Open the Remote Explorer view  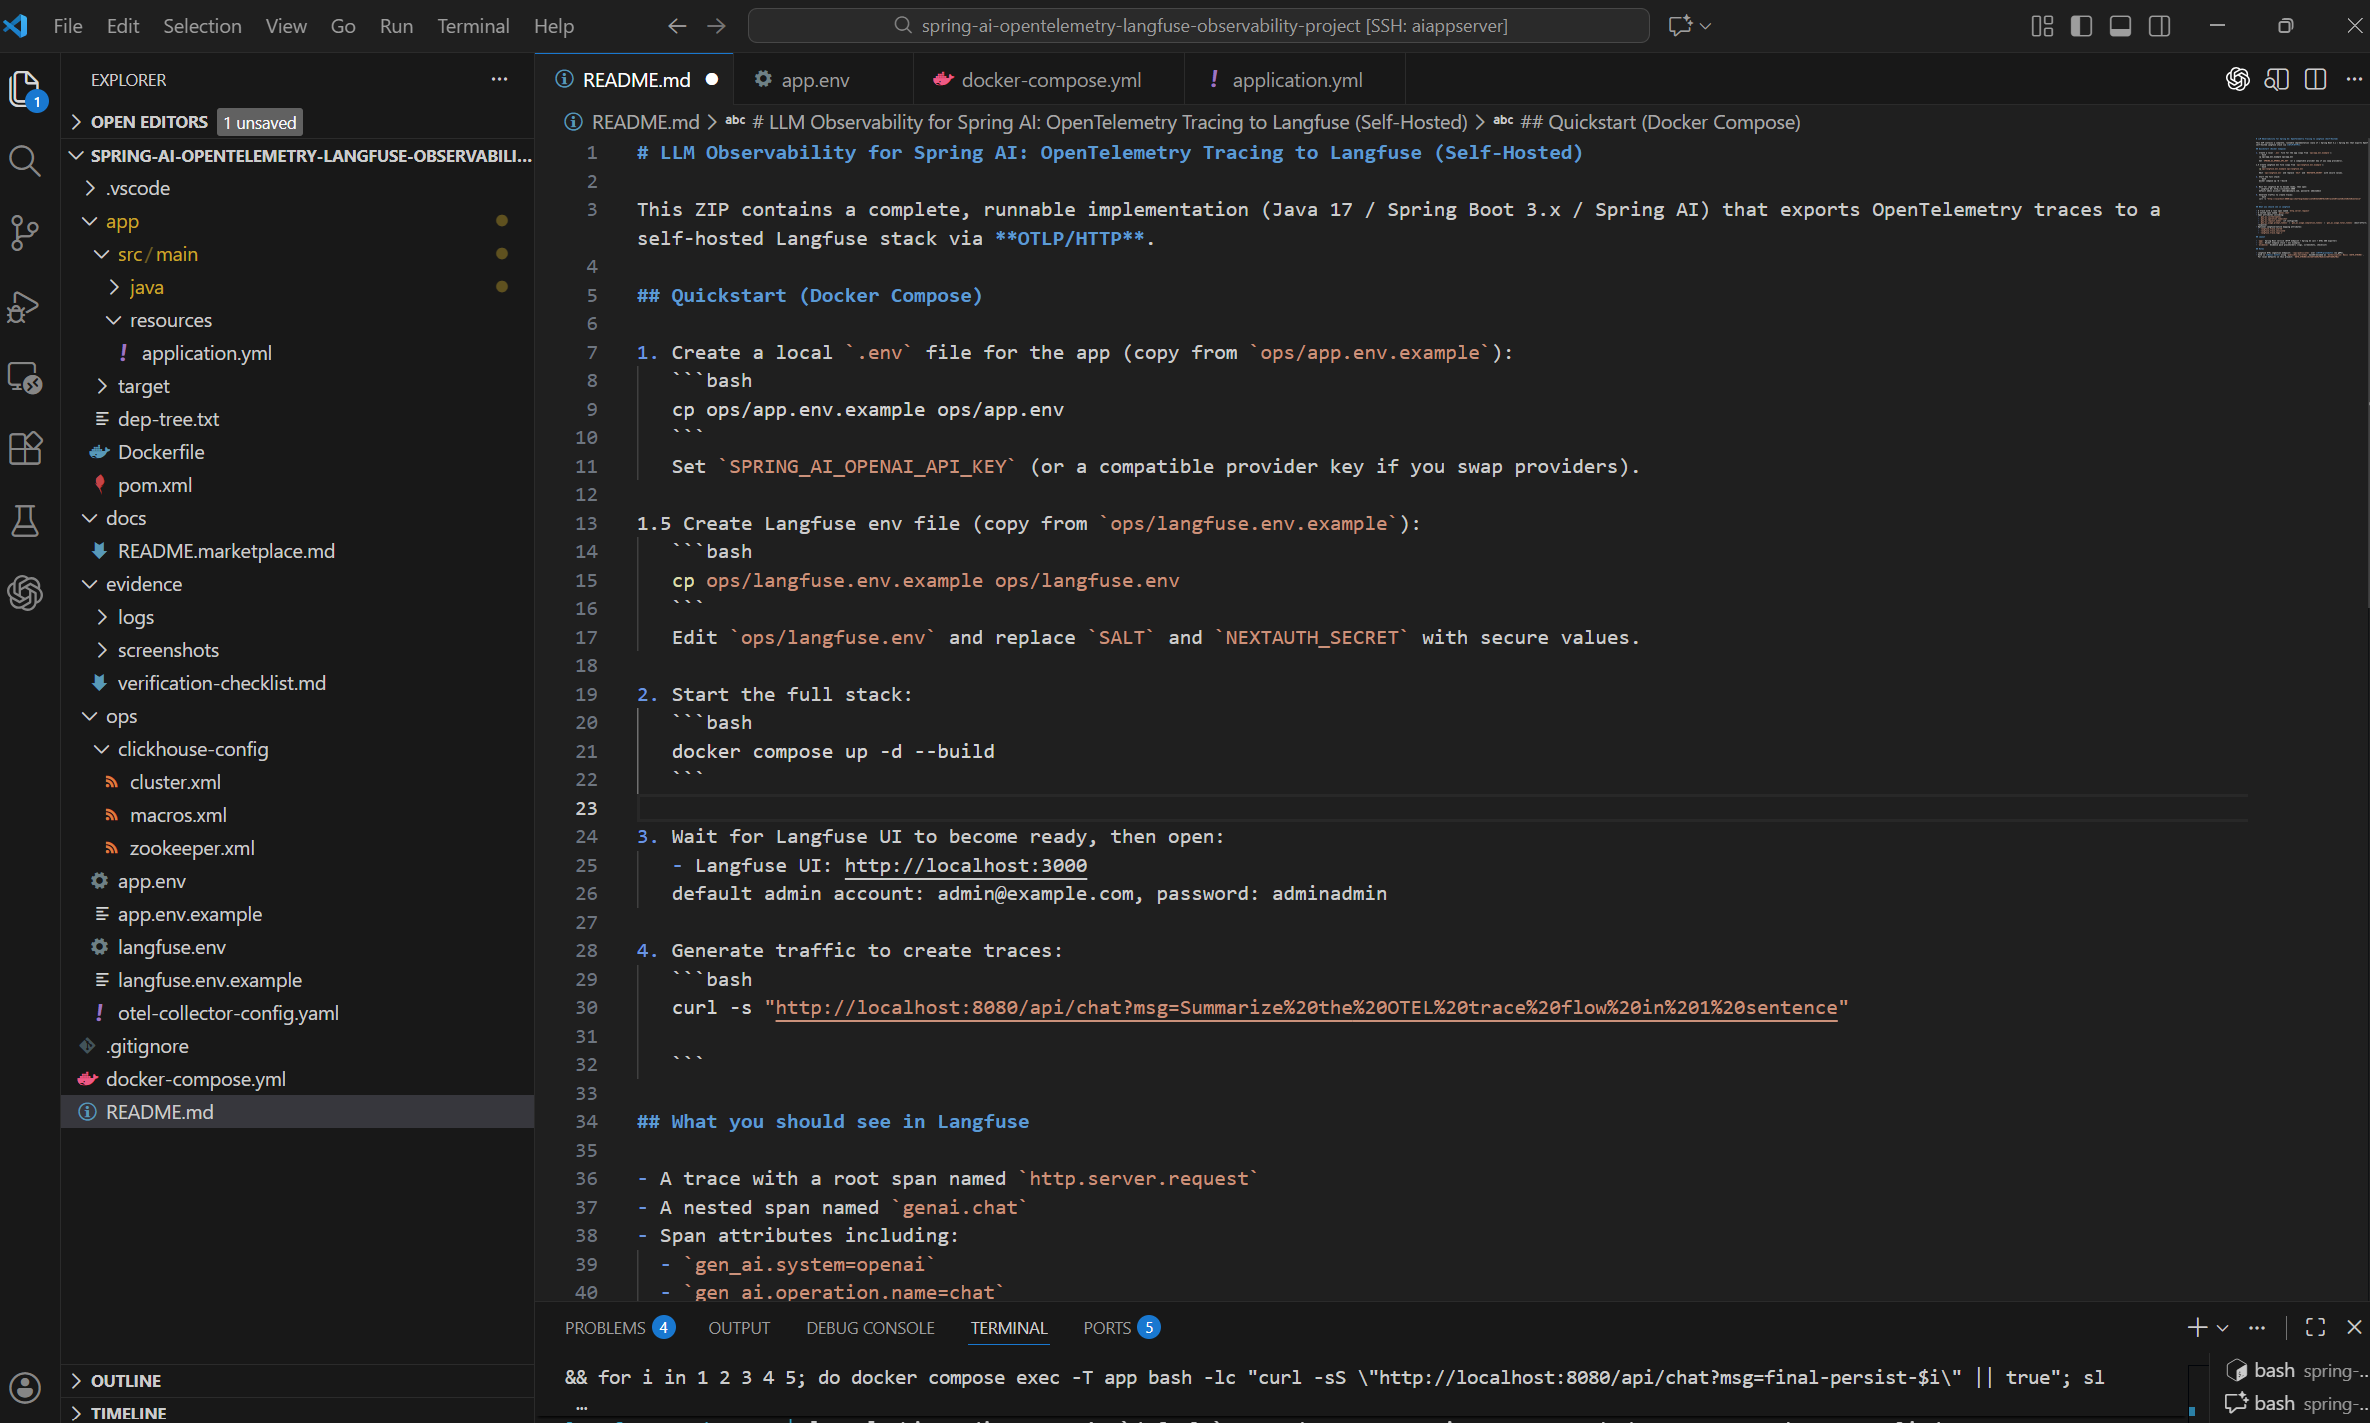click(25, 377)
